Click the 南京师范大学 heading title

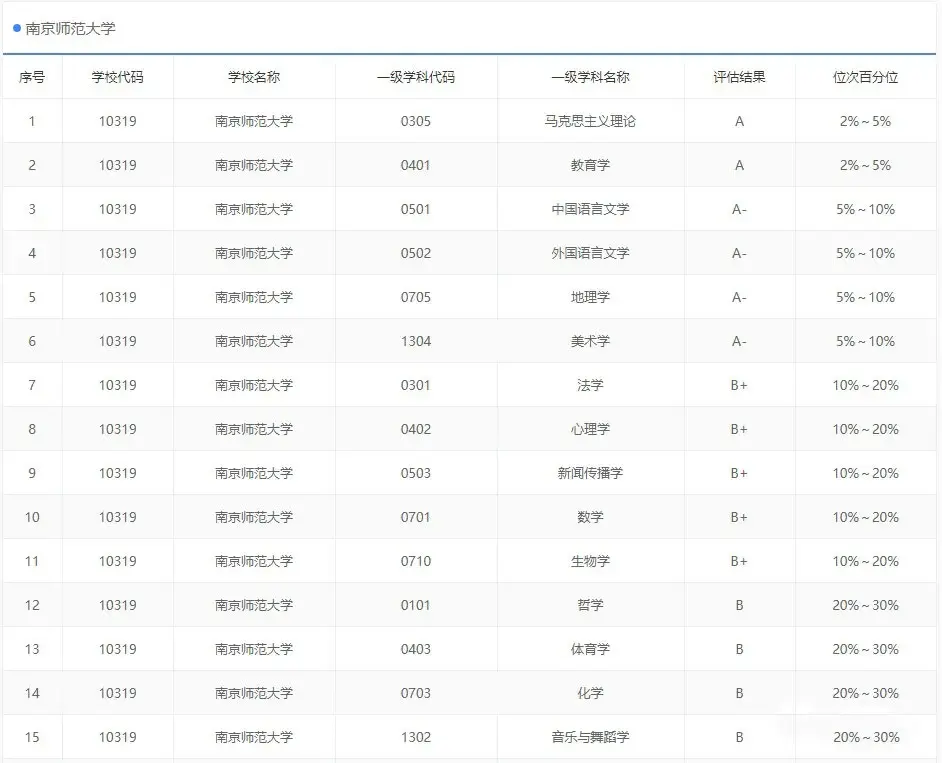tap(70, 29)
